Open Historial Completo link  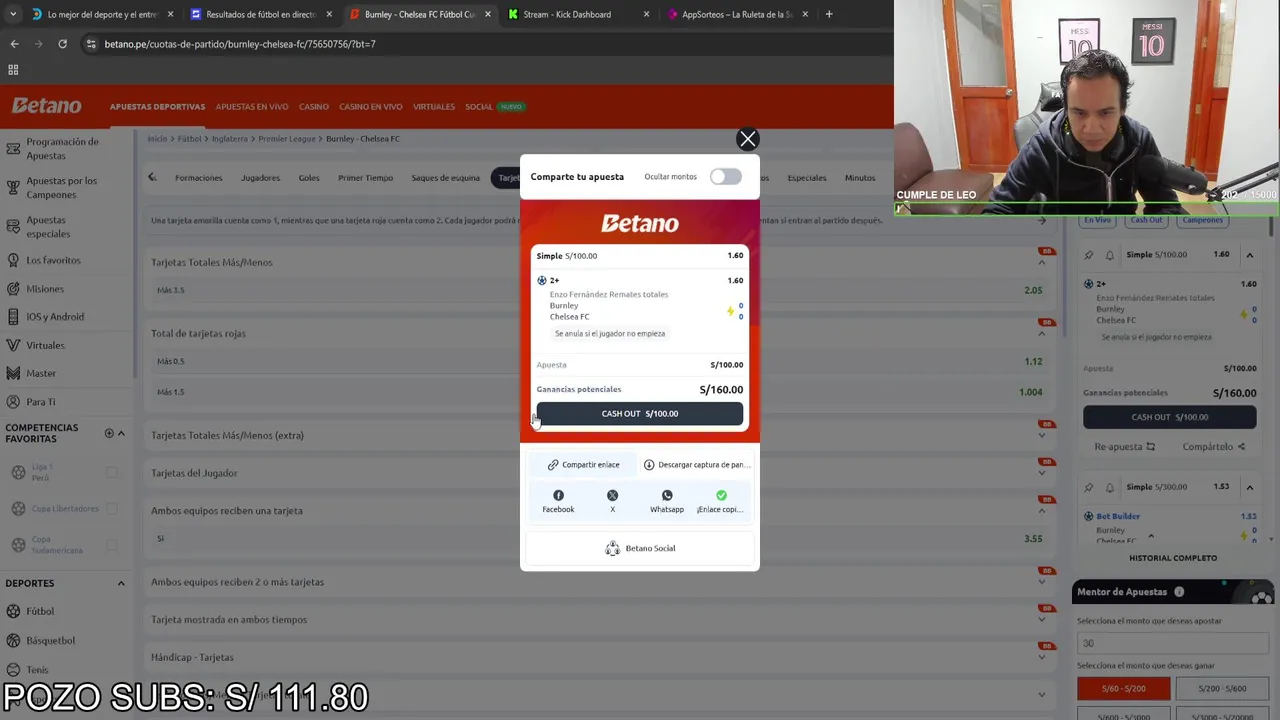pos(1173,558)
